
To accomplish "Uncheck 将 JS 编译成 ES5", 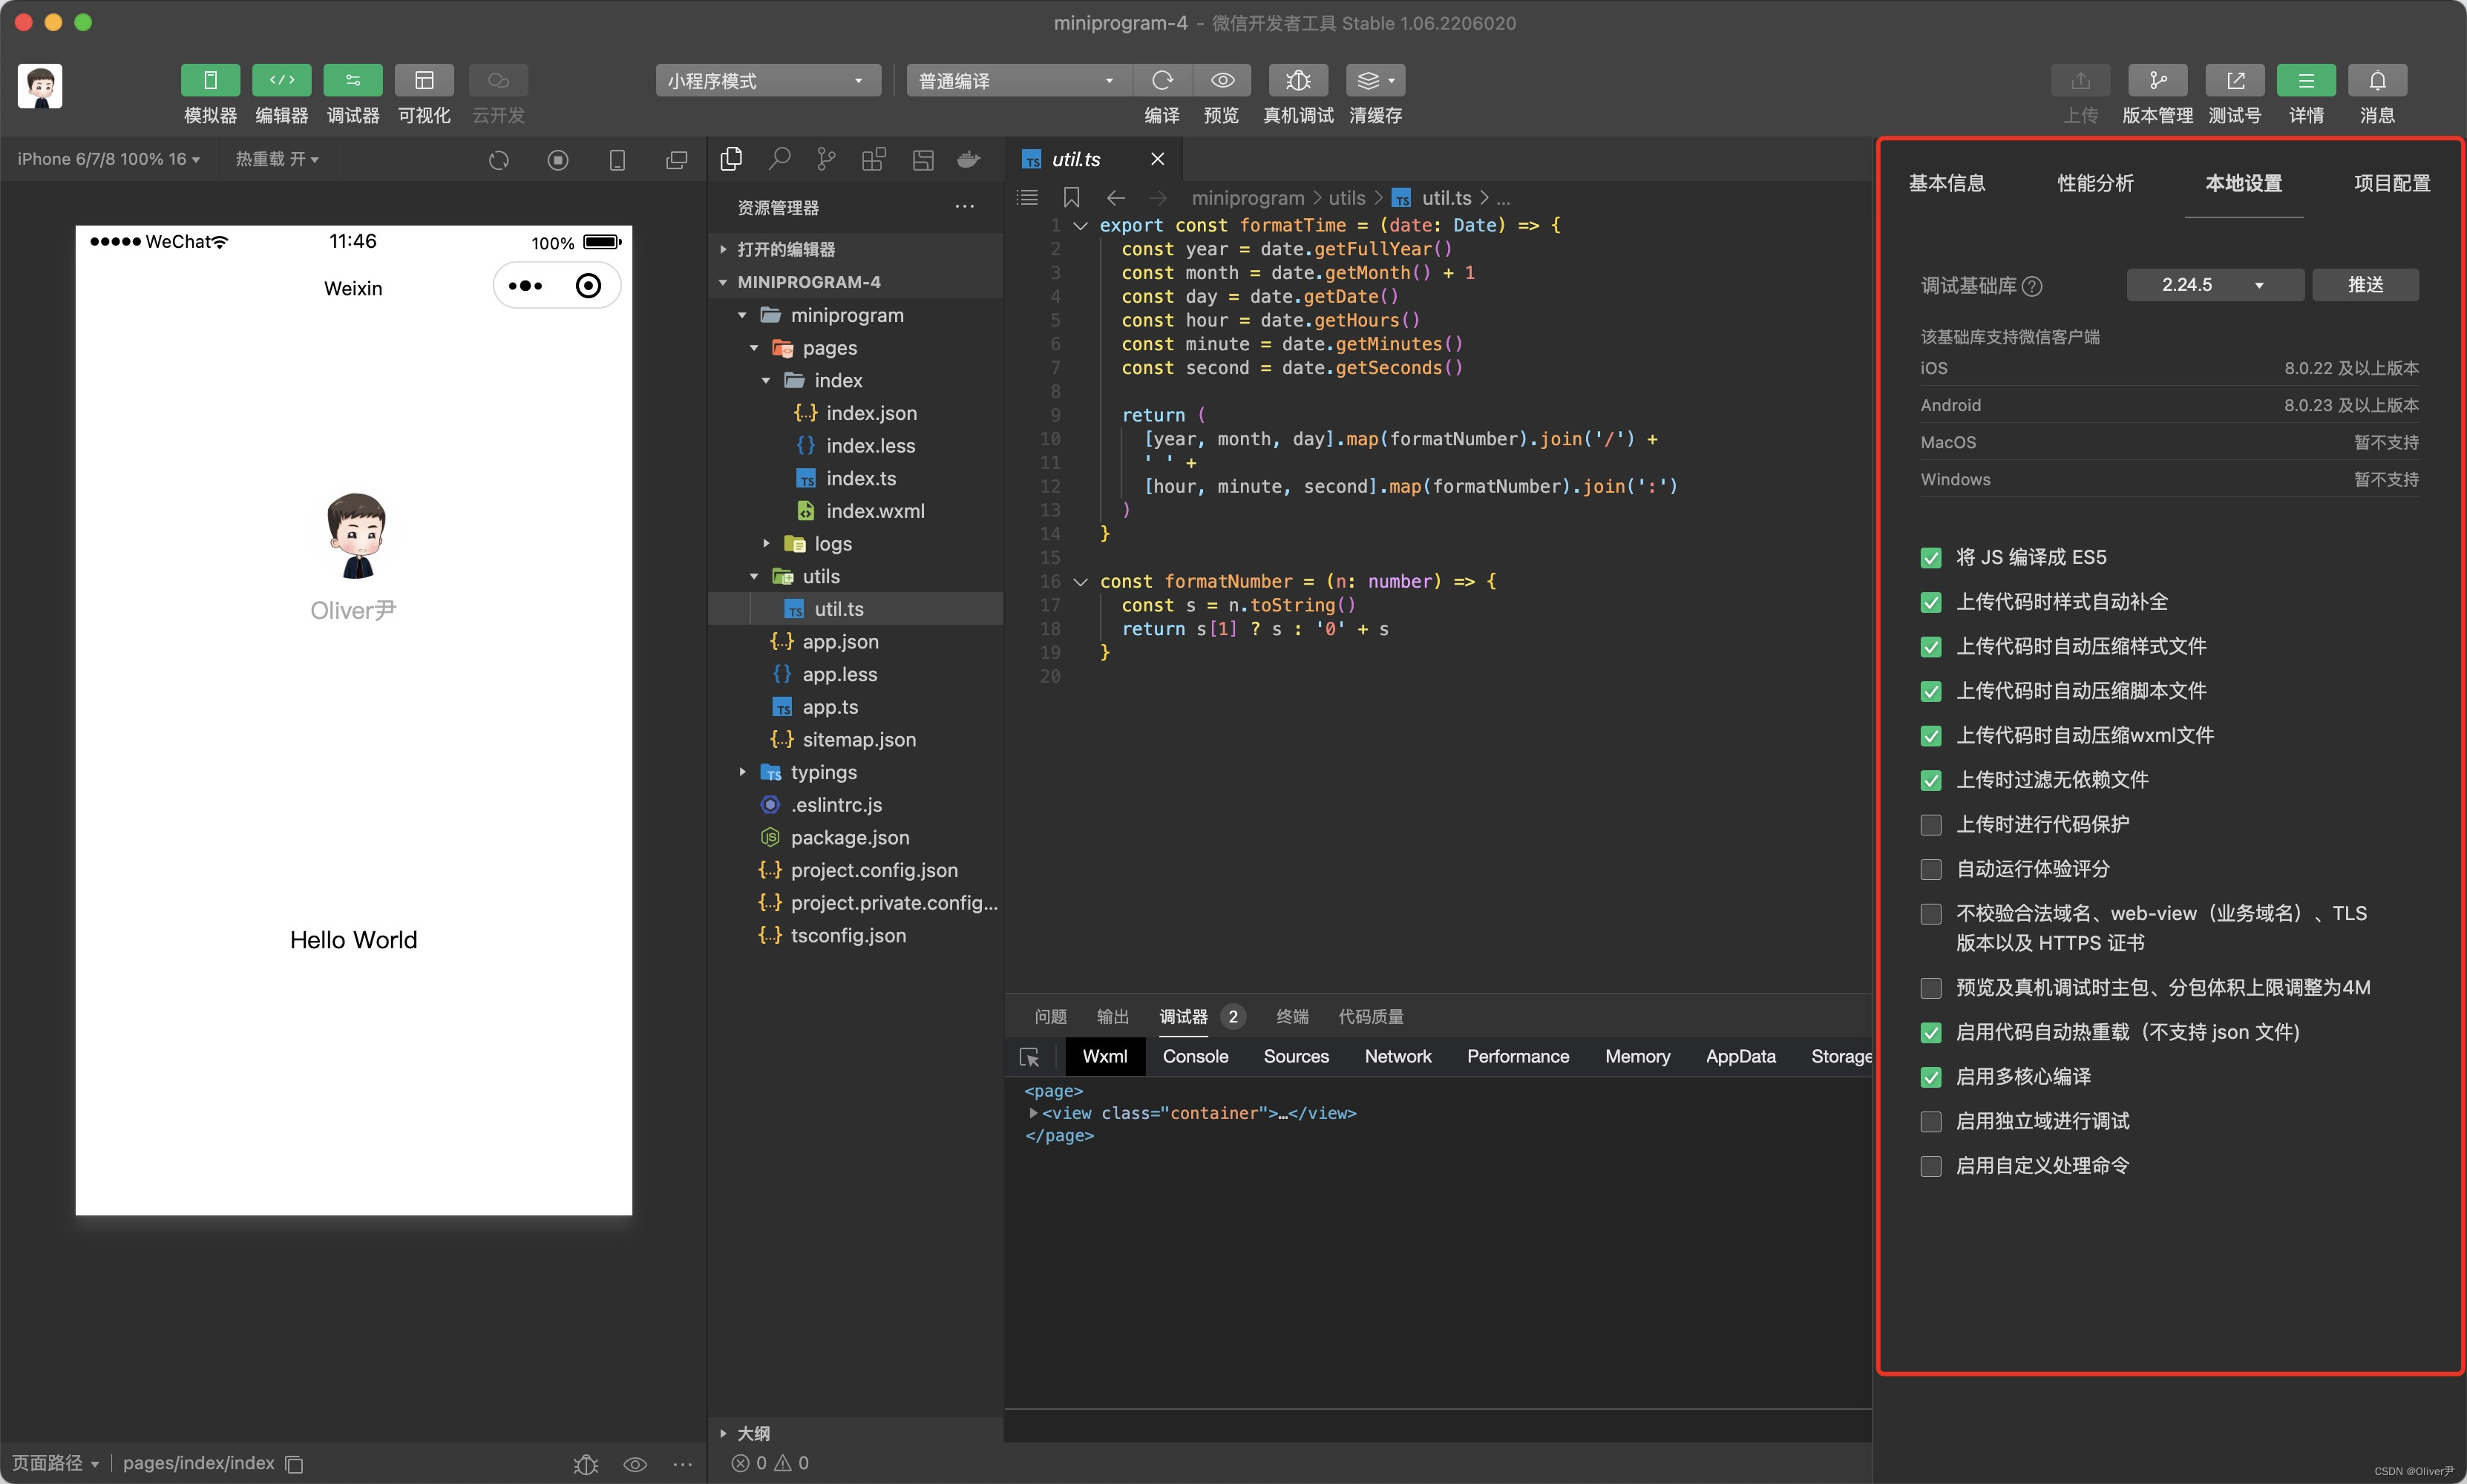I will click(1931, 558).
